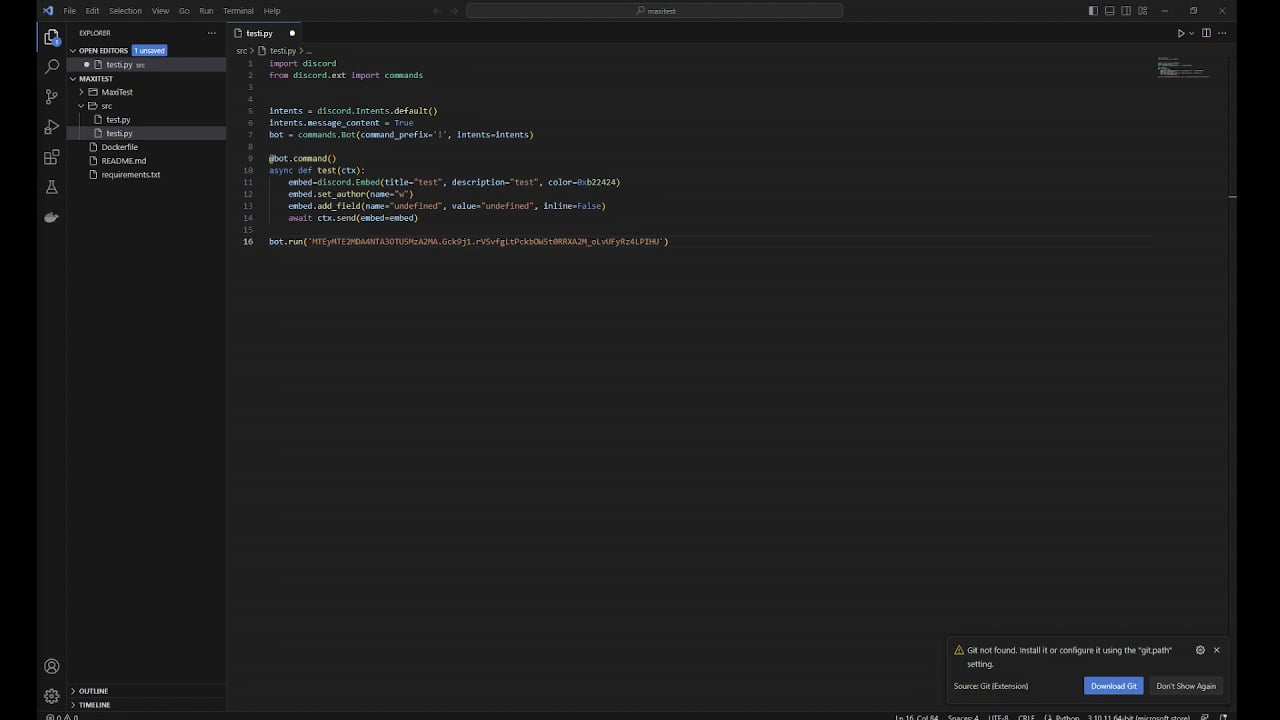Split the editor to the right
Screen dimensions: 1280x720
coord(1206,33)
